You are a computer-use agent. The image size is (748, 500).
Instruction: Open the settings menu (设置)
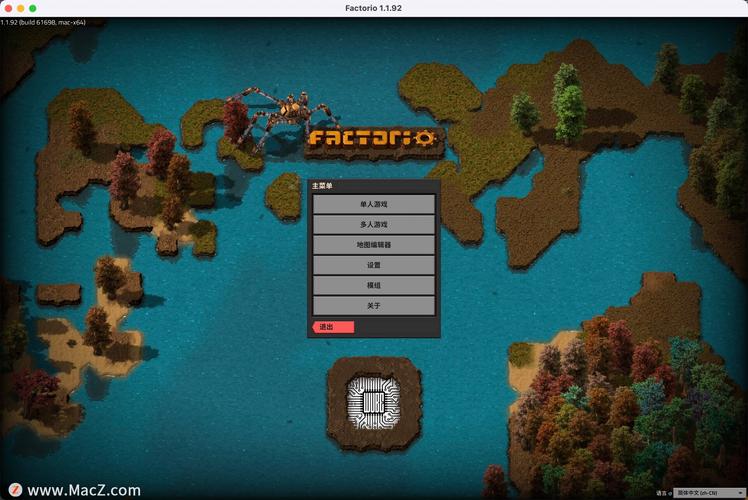[x=374, y=265]
